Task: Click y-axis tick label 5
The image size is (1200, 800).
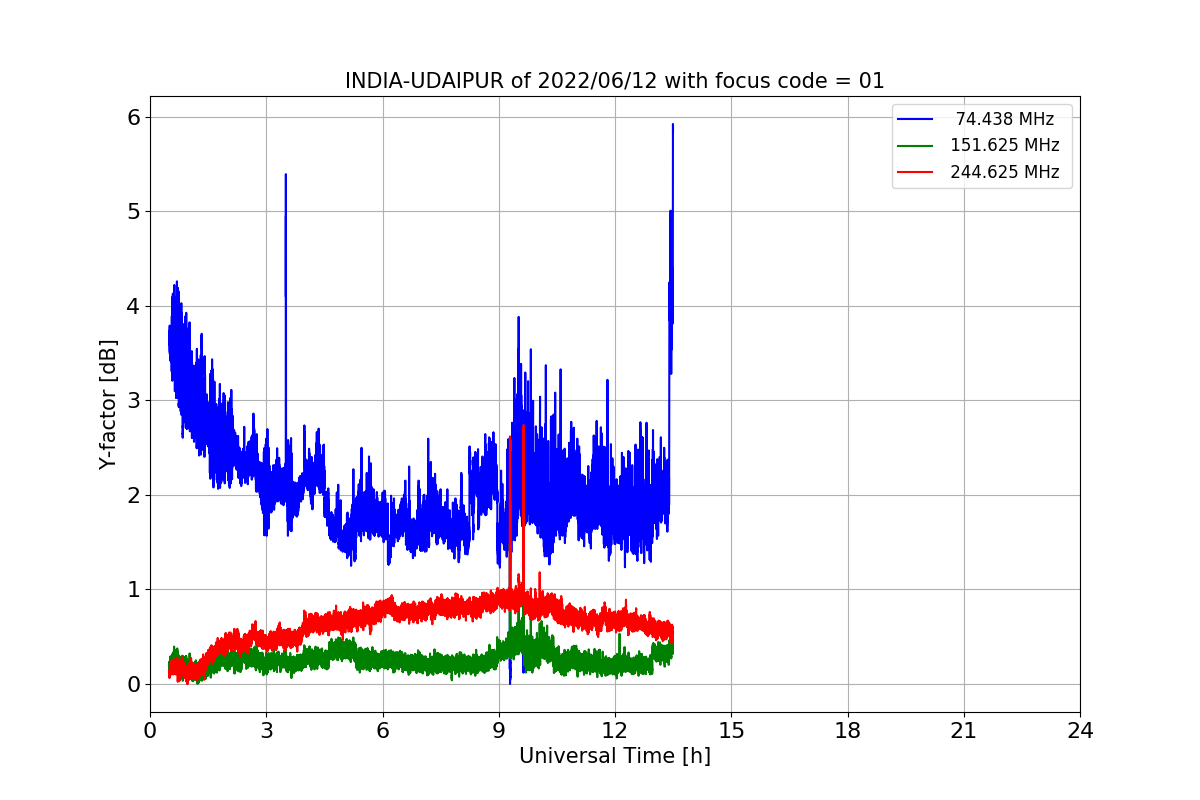Action: pos(133,212)
